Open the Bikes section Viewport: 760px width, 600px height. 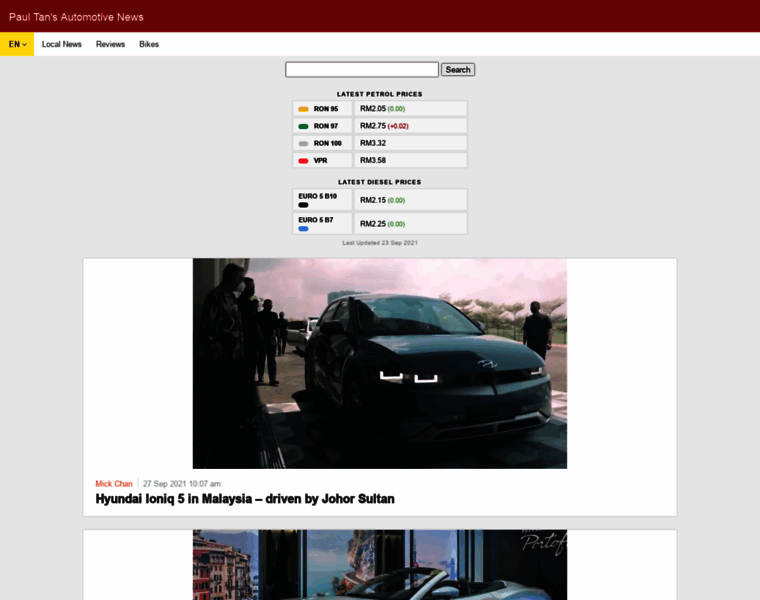pyautogui.click(x=149, y=44)
